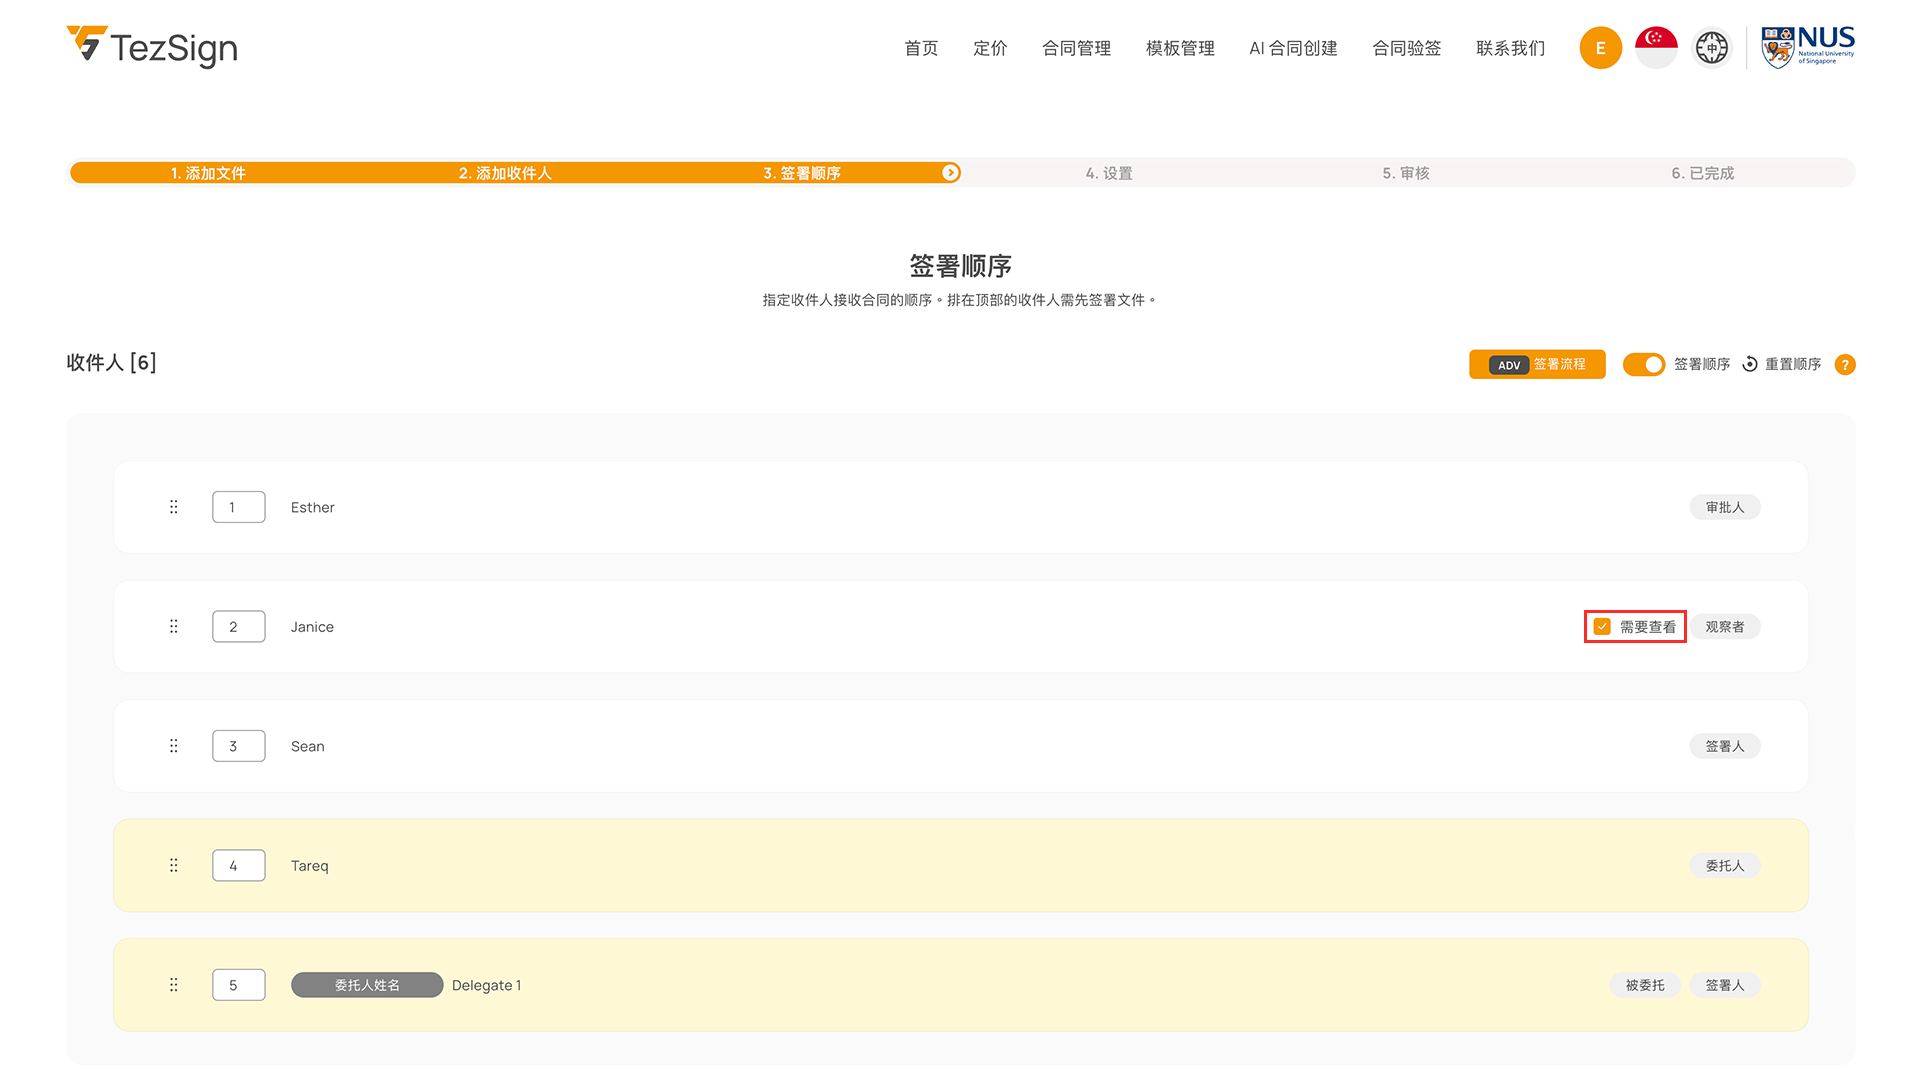Click the 审批人 role tag for Esther
Viewport: 1920px width, 1080px height.
pos(1724,507)
